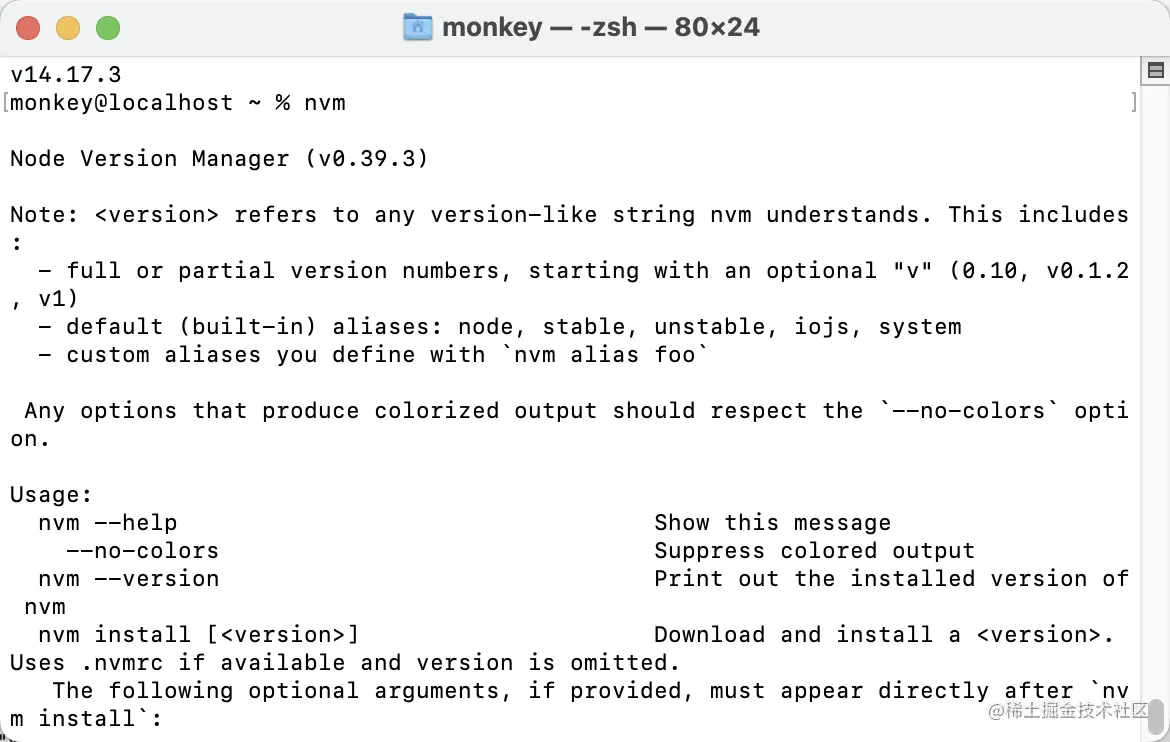The image size is (1170, 742).
Task: Click the 'm install`:' last line
Action: (86, 719)
